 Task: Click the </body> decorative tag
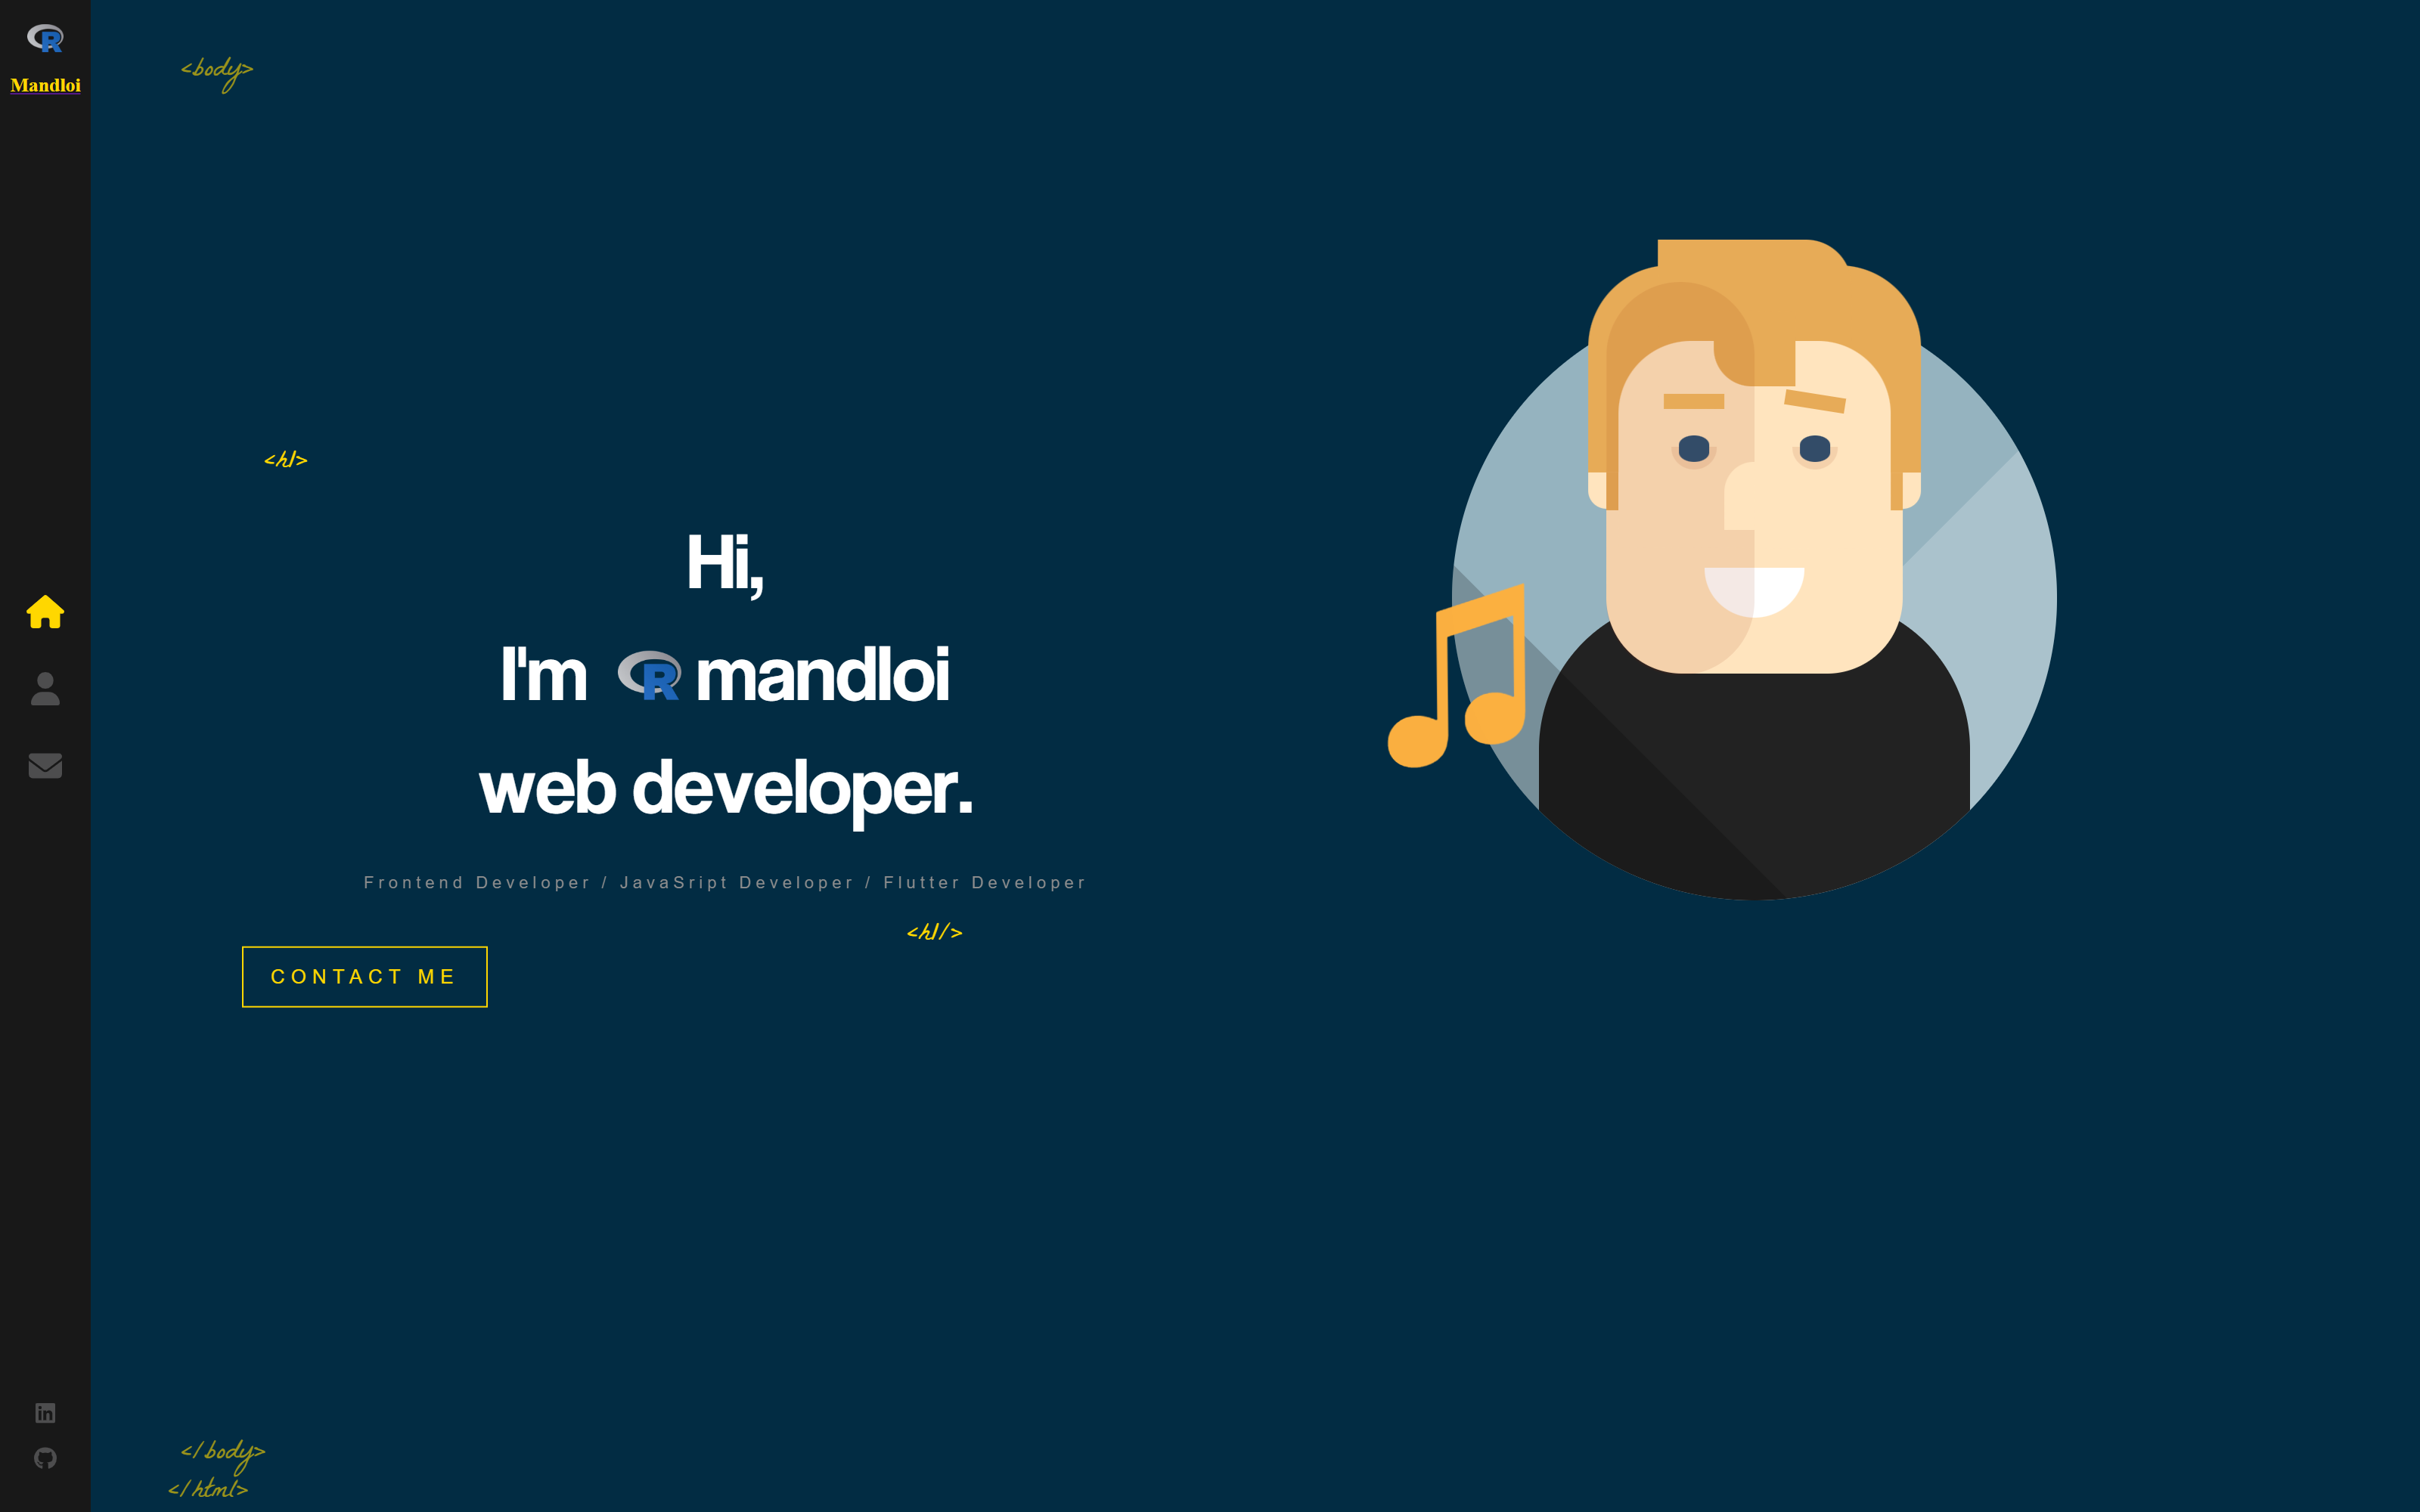pos(221,1450)
